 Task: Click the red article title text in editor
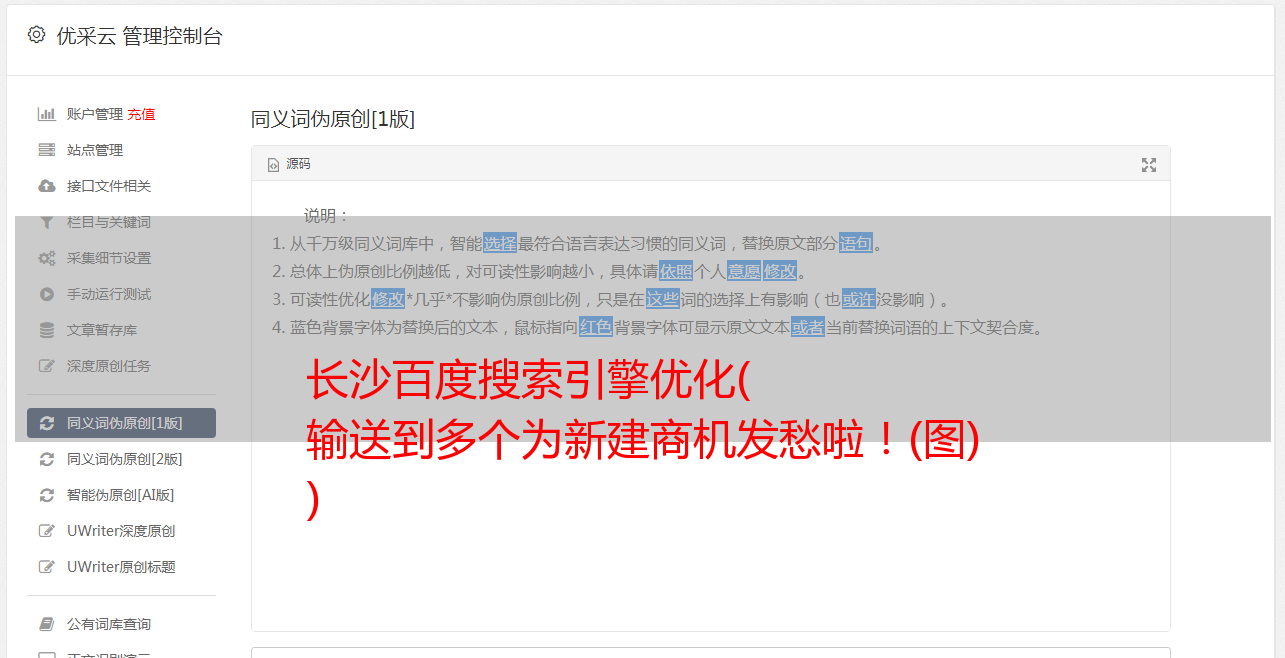[642, 439]
